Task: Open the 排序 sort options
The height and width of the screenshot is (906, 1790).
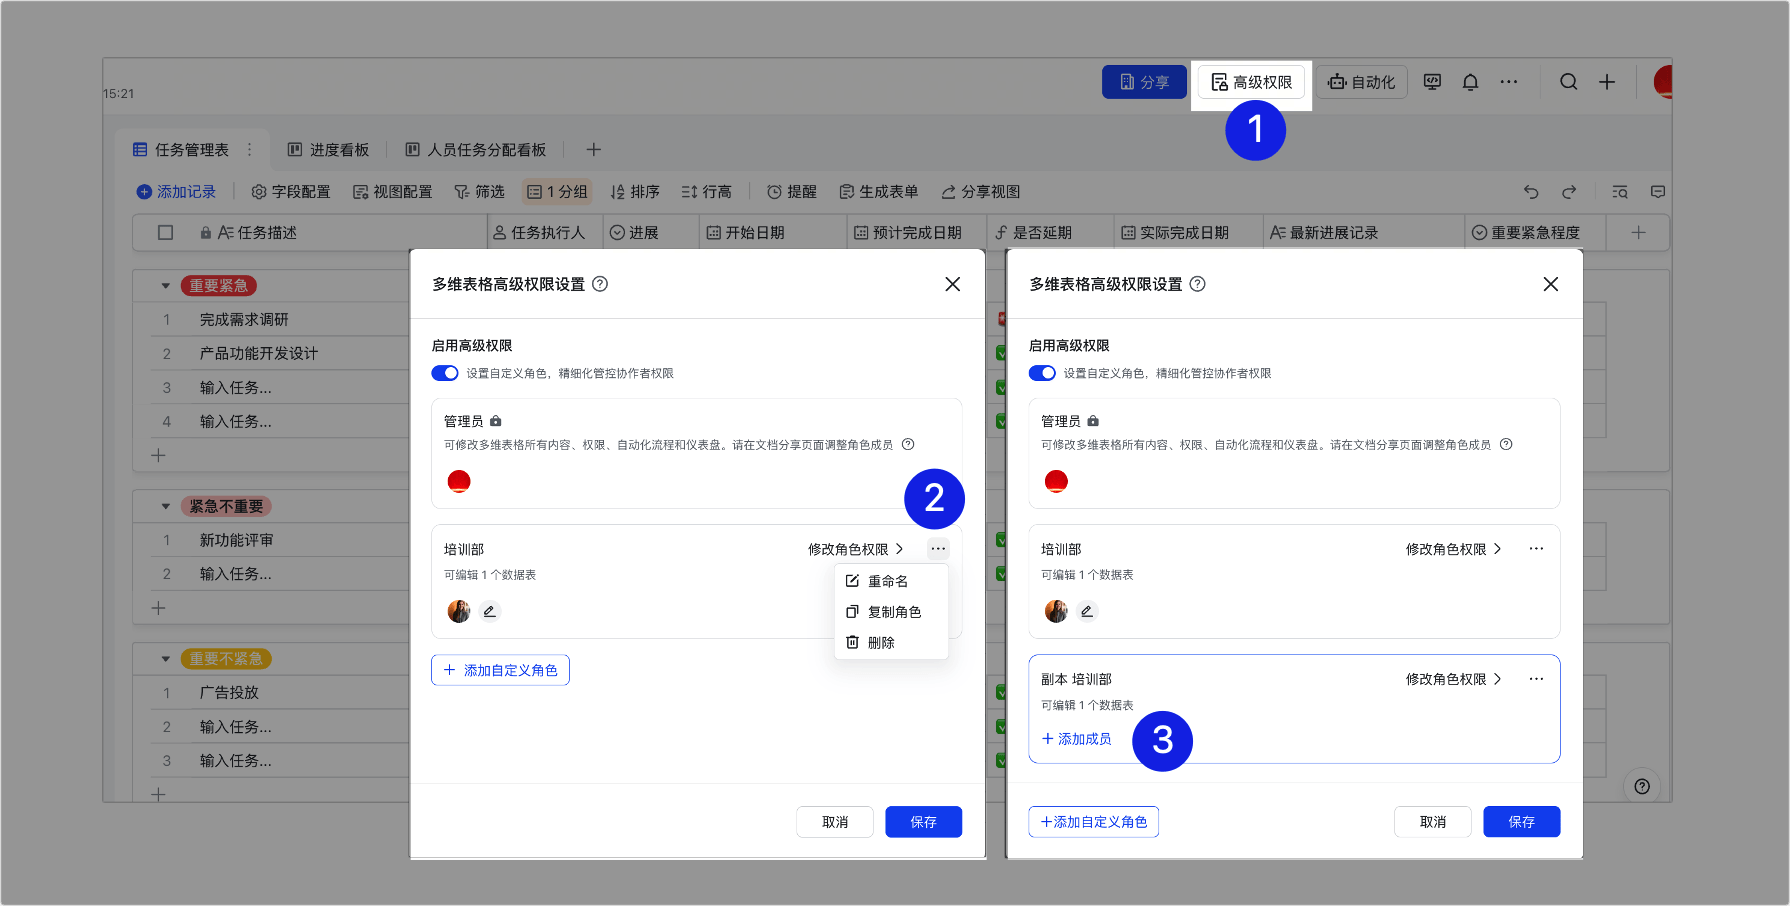Action: click(635, 191)
